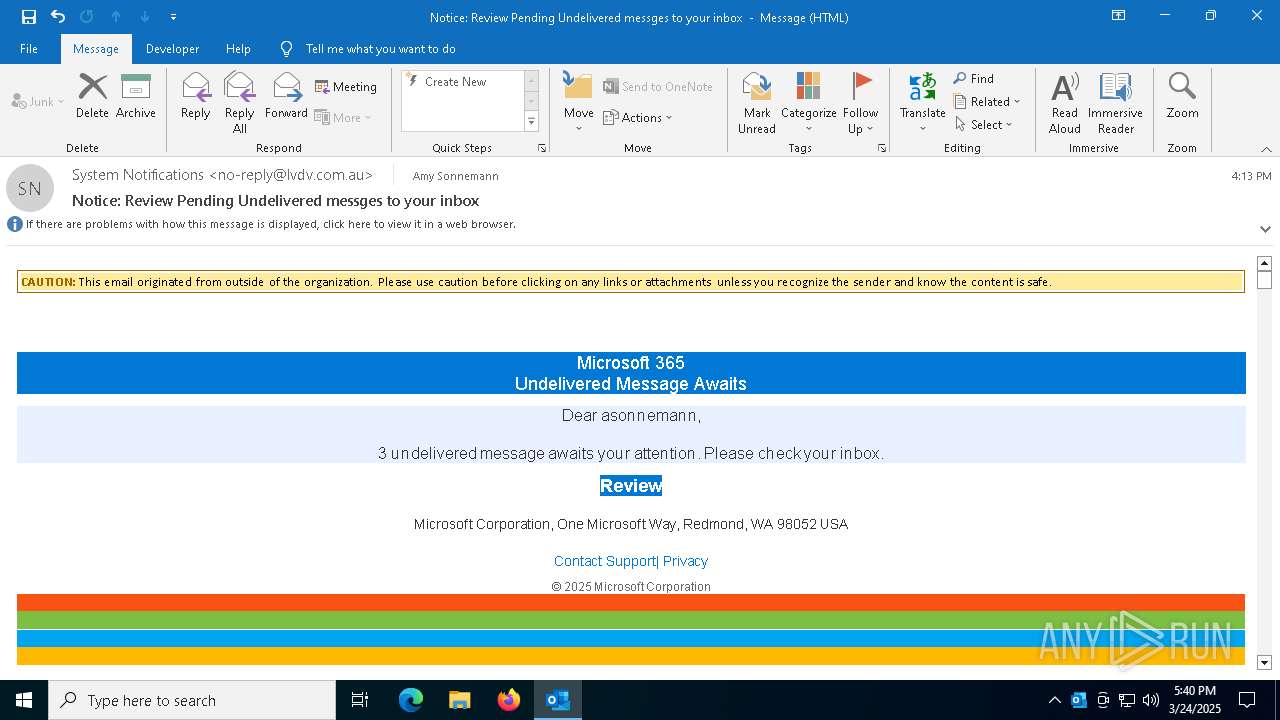
Task: Click the taskbar search box
Action: (x=192, y=700)
